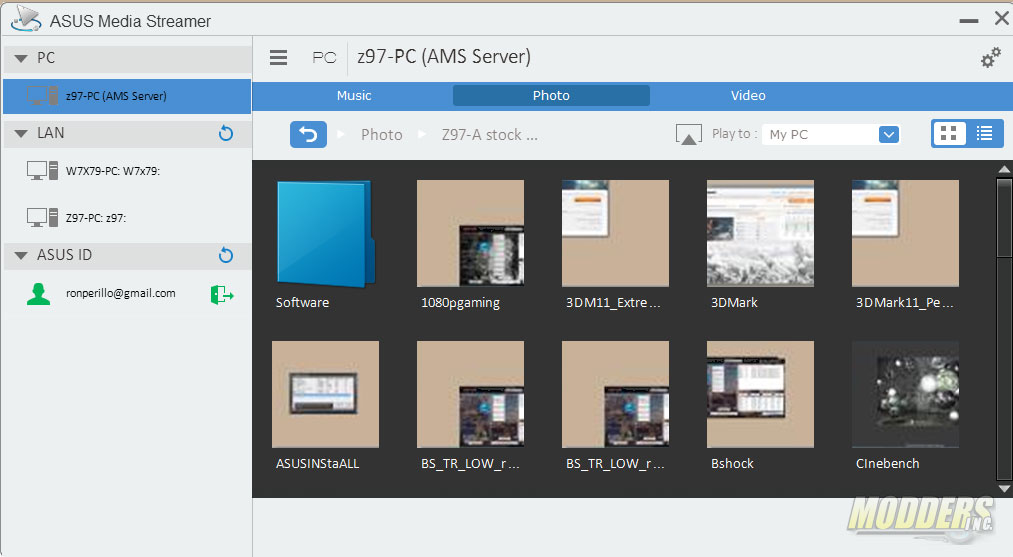1013x557 pixels.
Task: Collapse the ASUS ID section
Action: [x=21, y=256]
